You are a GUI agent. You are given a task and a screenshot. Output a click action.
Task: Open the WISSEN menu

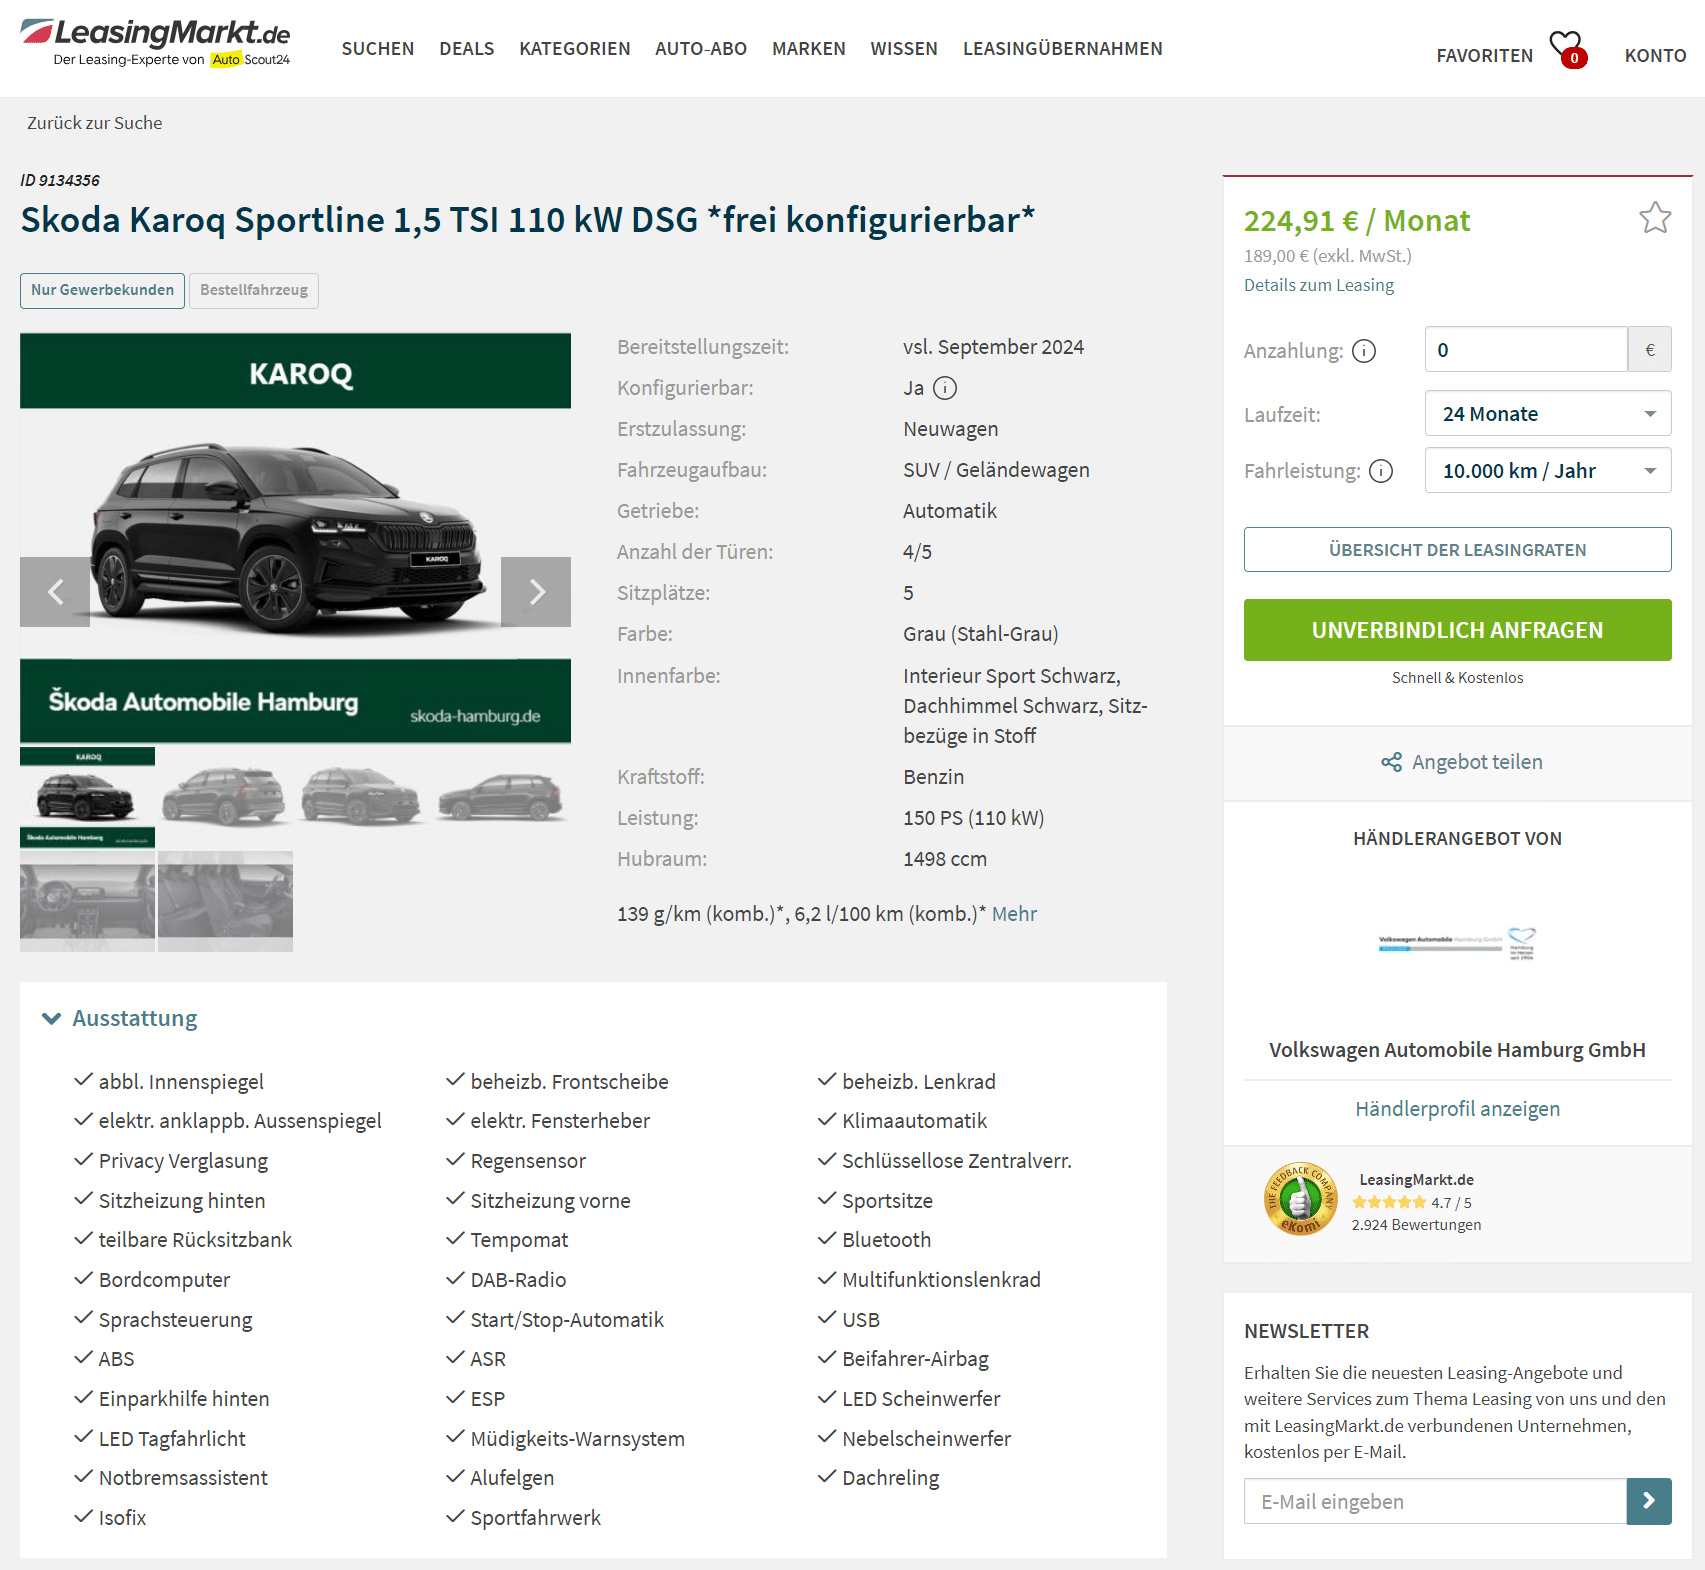tap(904, 49)
